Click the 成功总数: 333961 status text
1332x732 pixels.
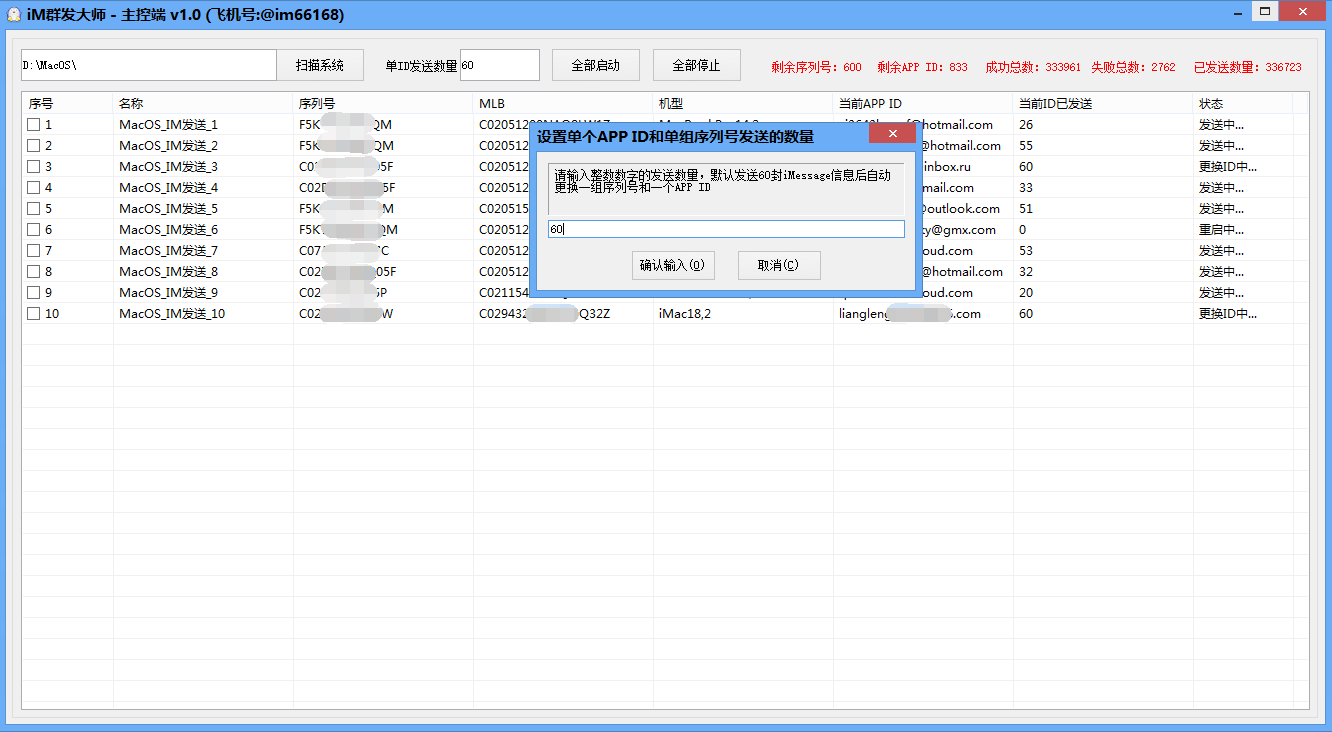(1033, 68)
